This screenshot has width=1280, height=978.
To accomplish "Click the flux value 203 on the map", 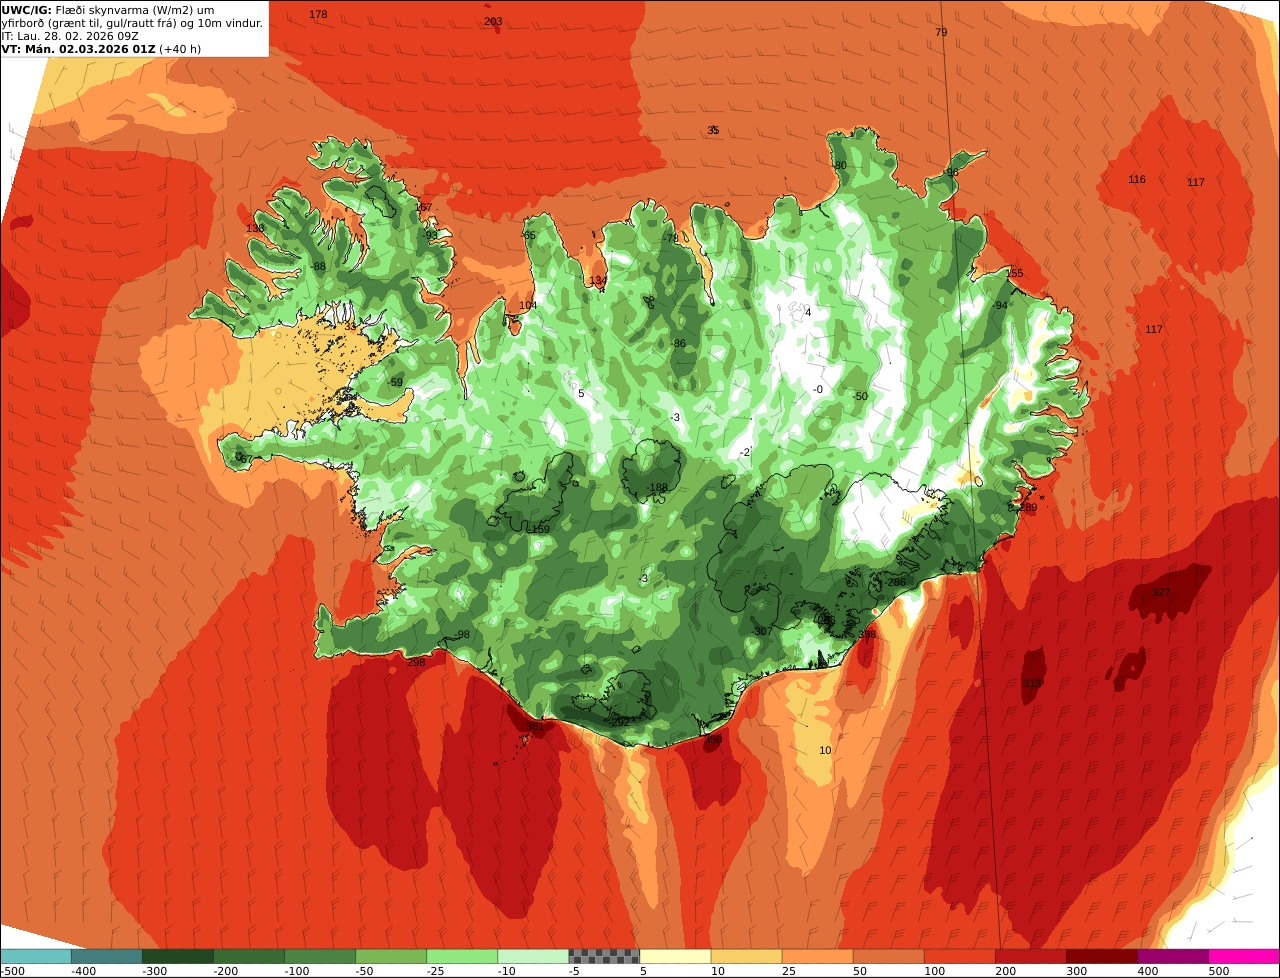I will 493,21.
